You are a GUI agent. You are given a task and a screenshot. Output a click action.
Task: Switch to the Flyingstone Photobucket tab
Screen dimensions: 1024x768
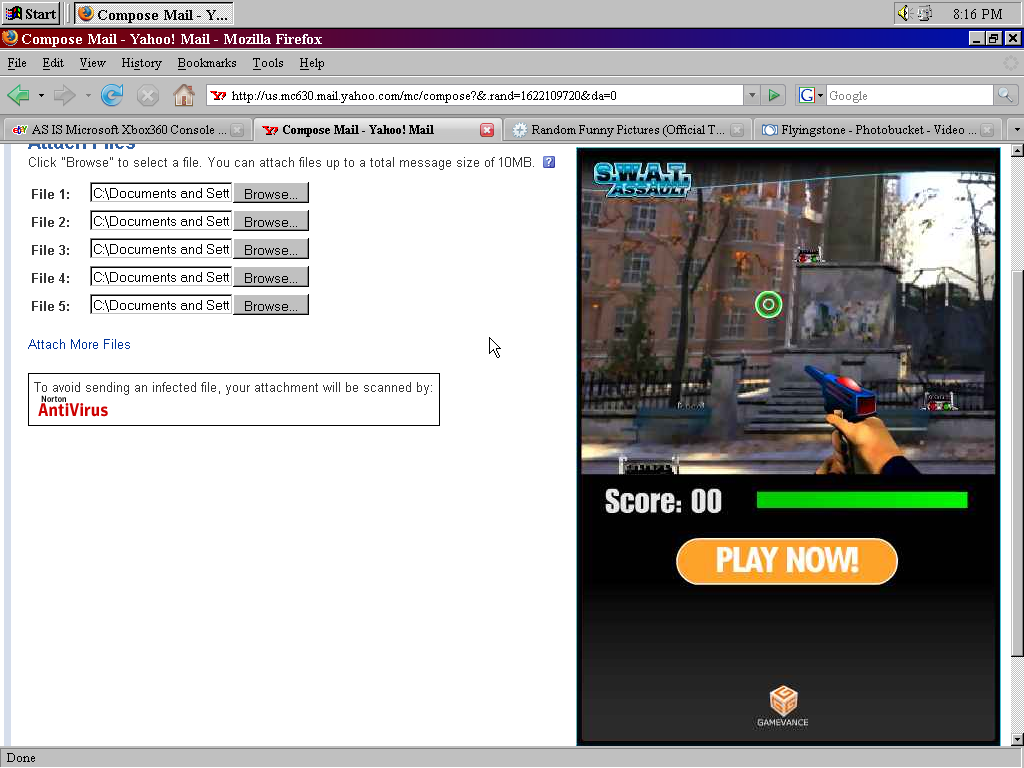878,130
